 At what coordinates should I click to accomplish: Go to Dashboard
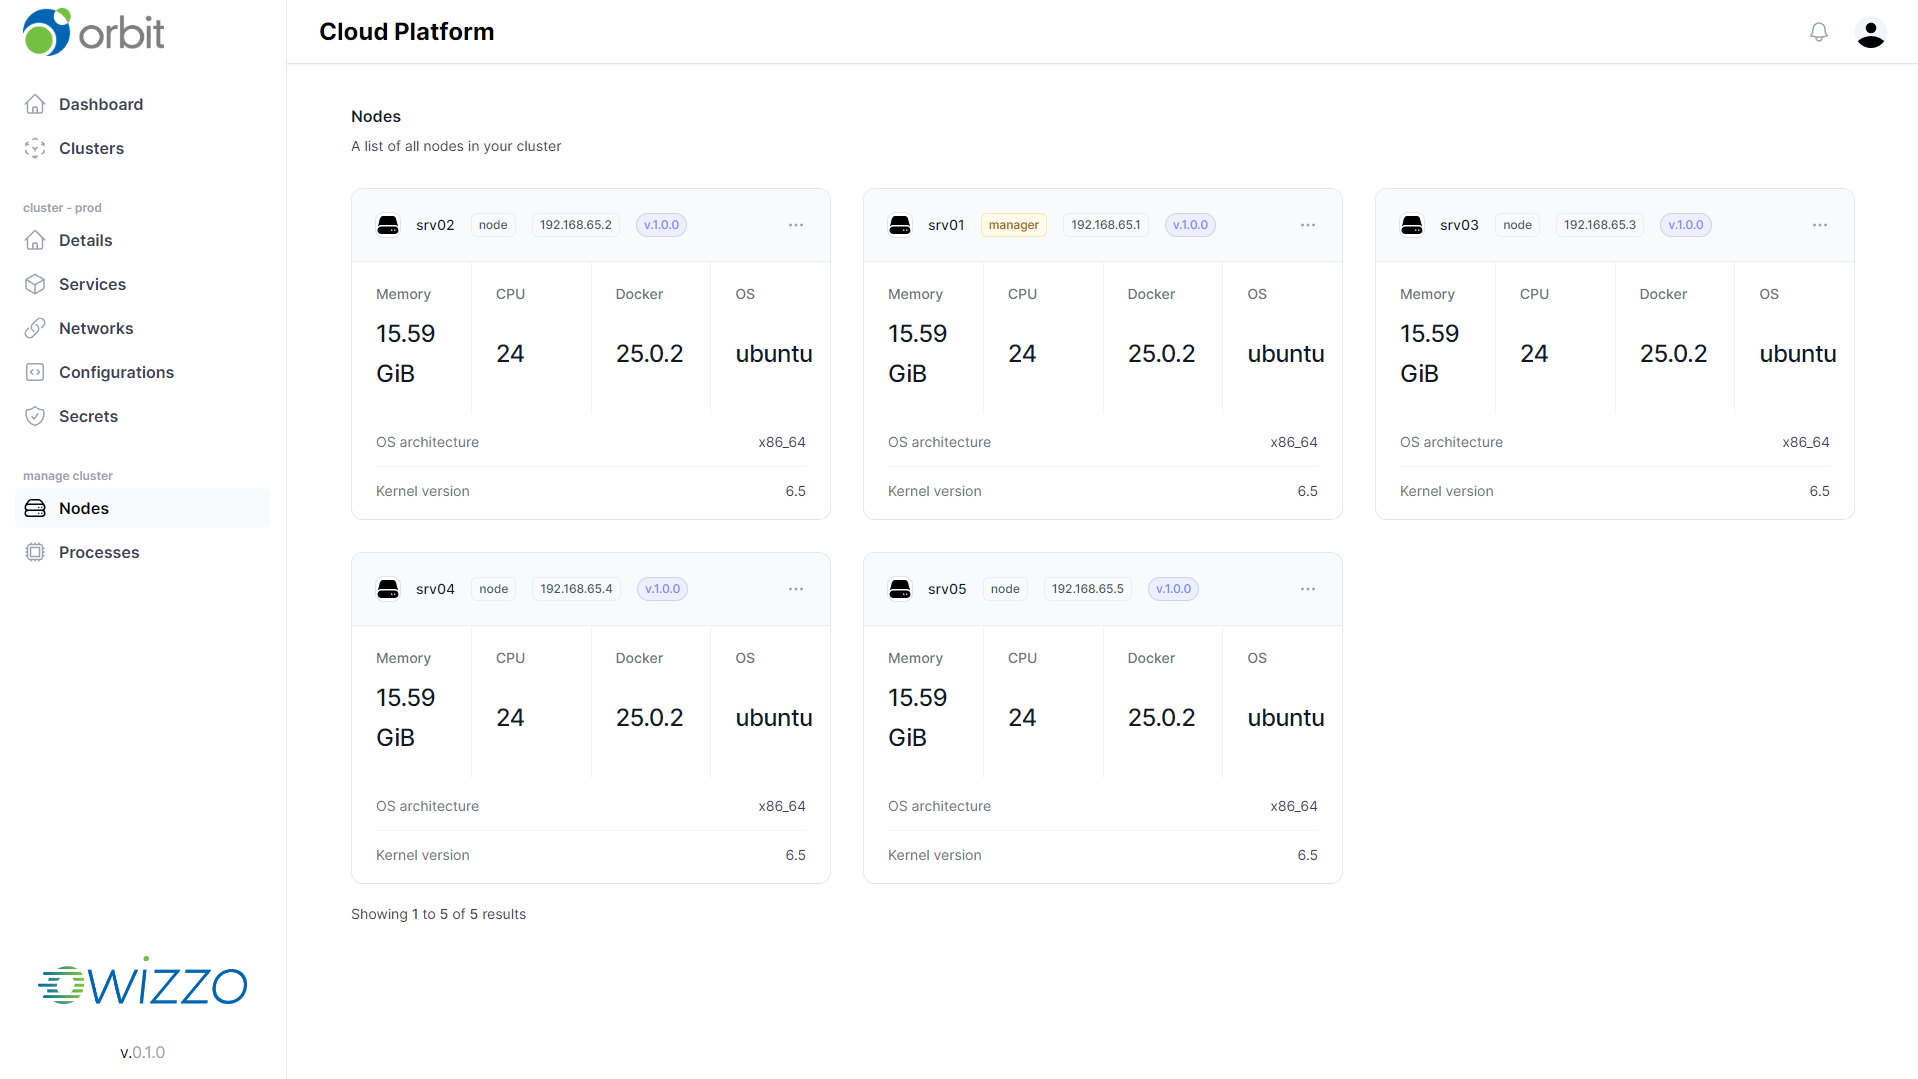click(x=143, y=104)
